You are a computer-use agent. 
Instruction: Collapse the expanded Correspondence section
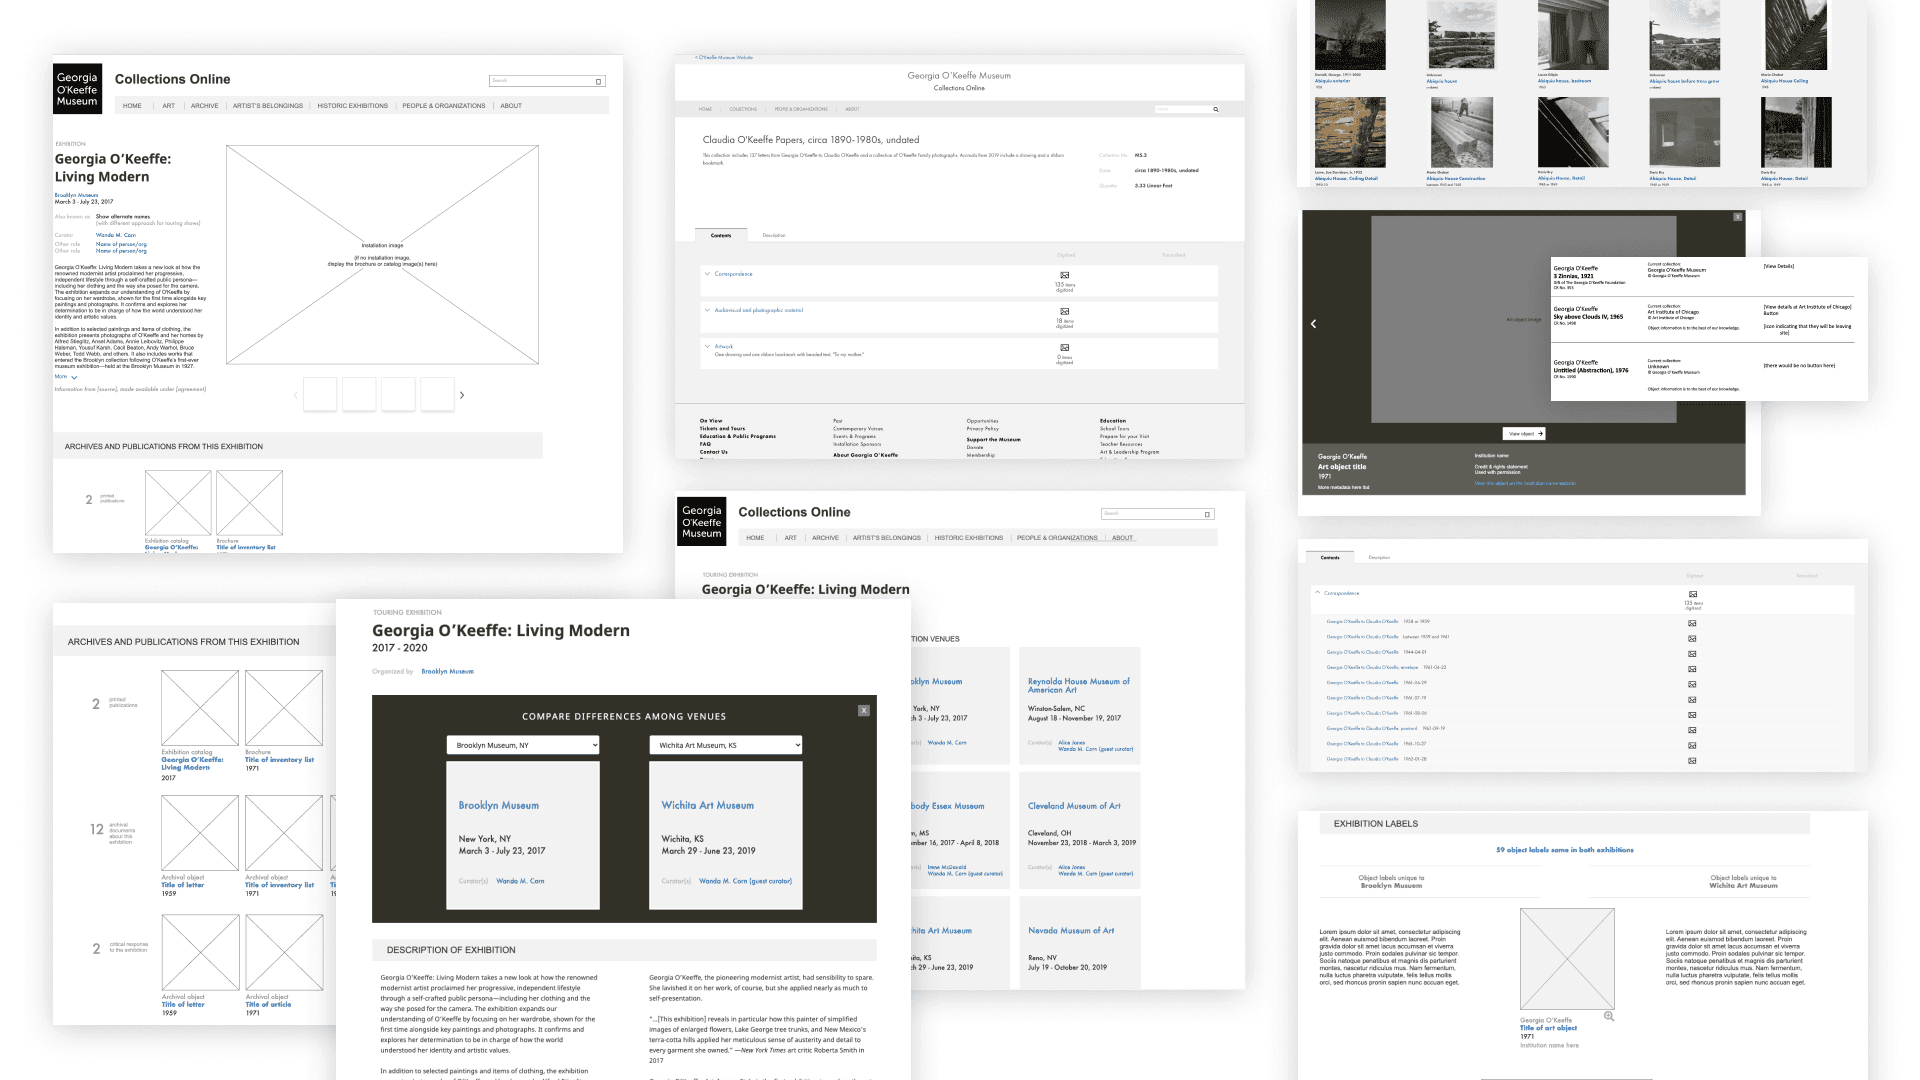(x=1318, y=593)
